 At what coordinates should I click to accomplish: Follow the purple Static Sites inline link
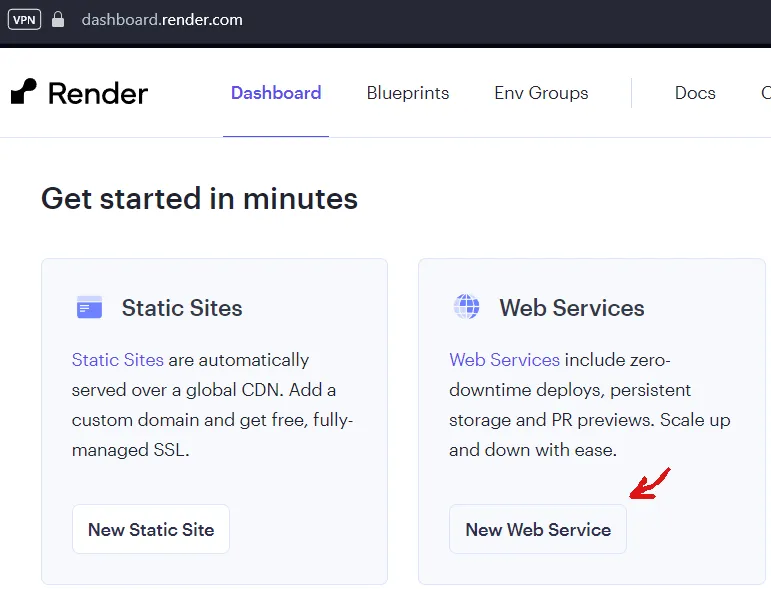pyautogui.click(x=117, y=360)
